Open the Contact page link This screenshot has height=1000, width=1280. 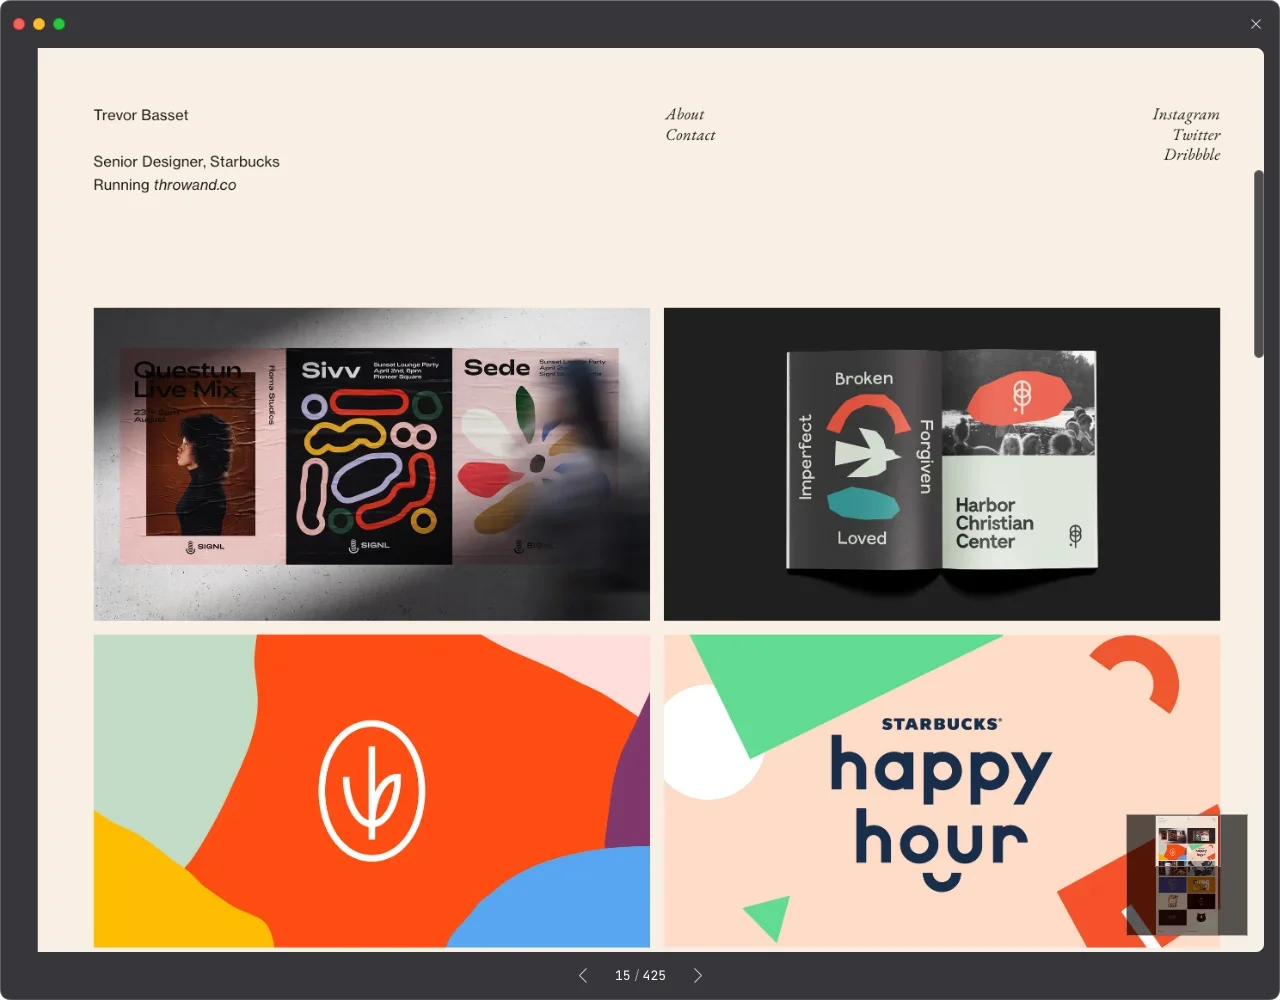(x=690, y=135)
